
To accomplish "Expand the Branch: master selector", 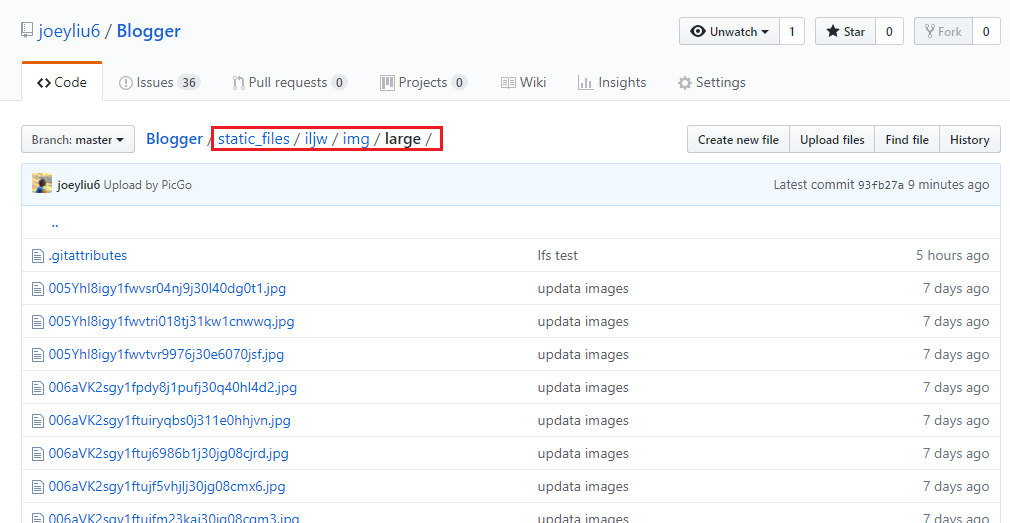I will click(78, 139).
